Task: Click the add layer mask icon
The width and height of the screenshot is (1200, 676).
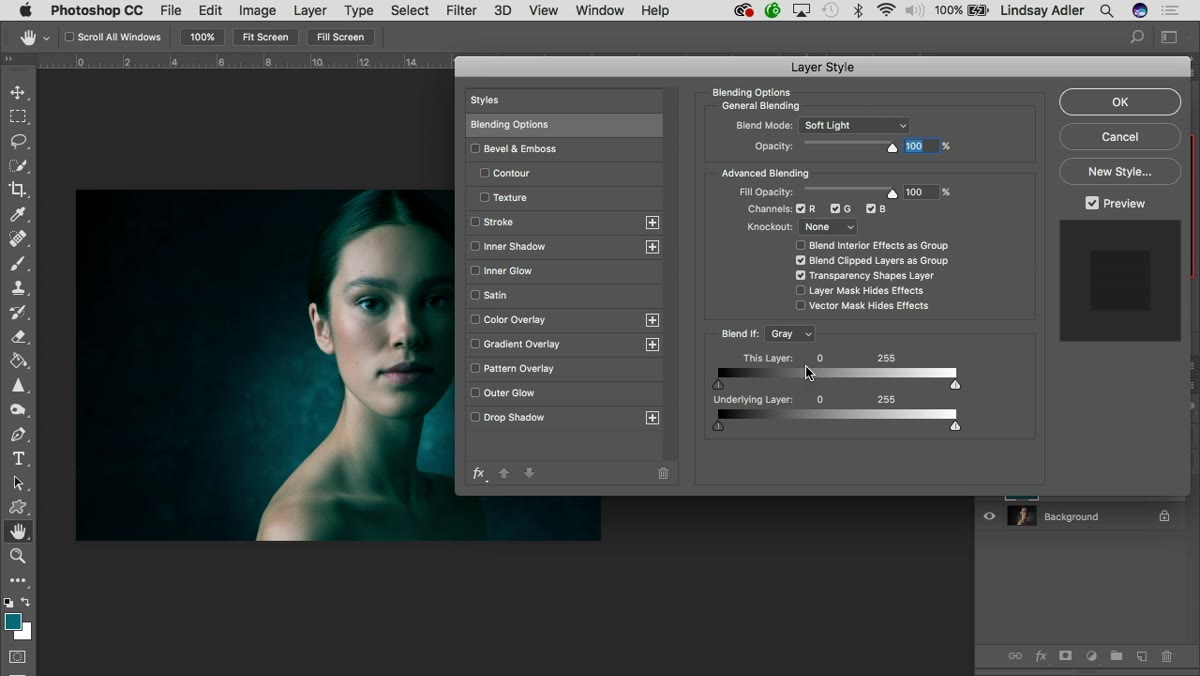Action: click(1066, 656)
